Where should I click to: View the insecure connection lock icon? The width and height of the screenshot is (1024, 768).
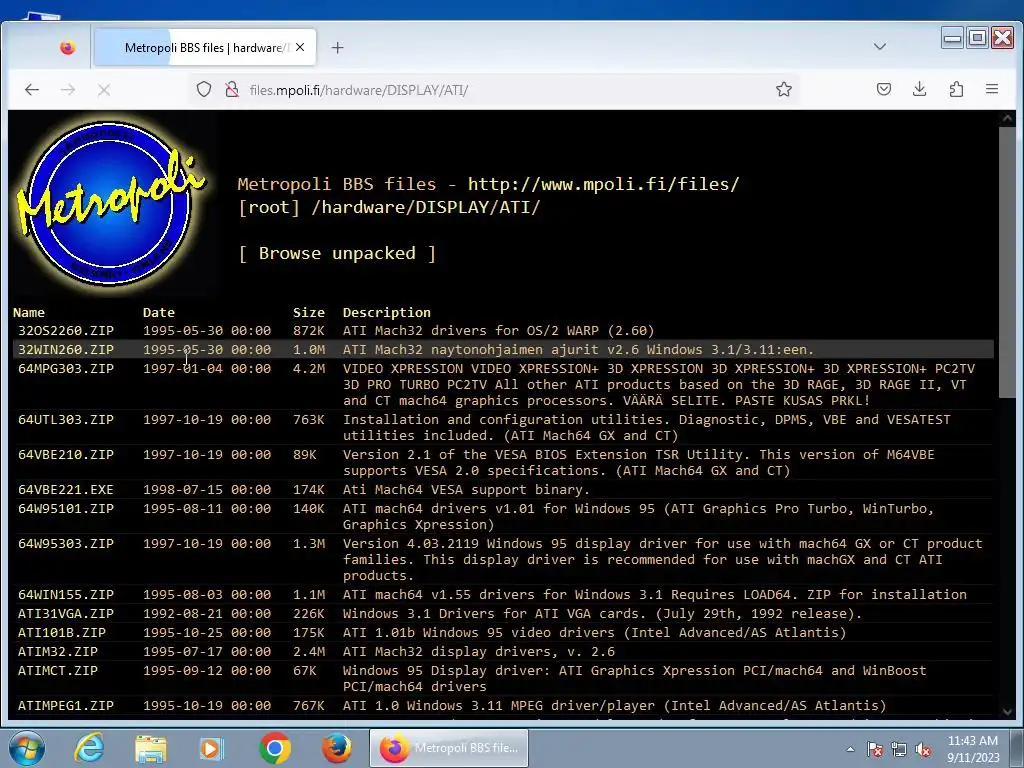pos(232,89)
